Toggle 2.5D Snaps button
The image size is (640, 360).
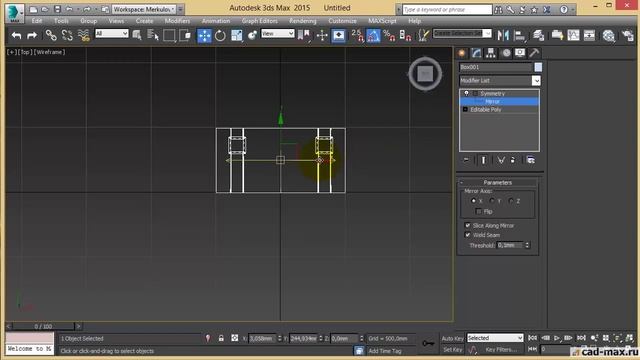point(357,36)
